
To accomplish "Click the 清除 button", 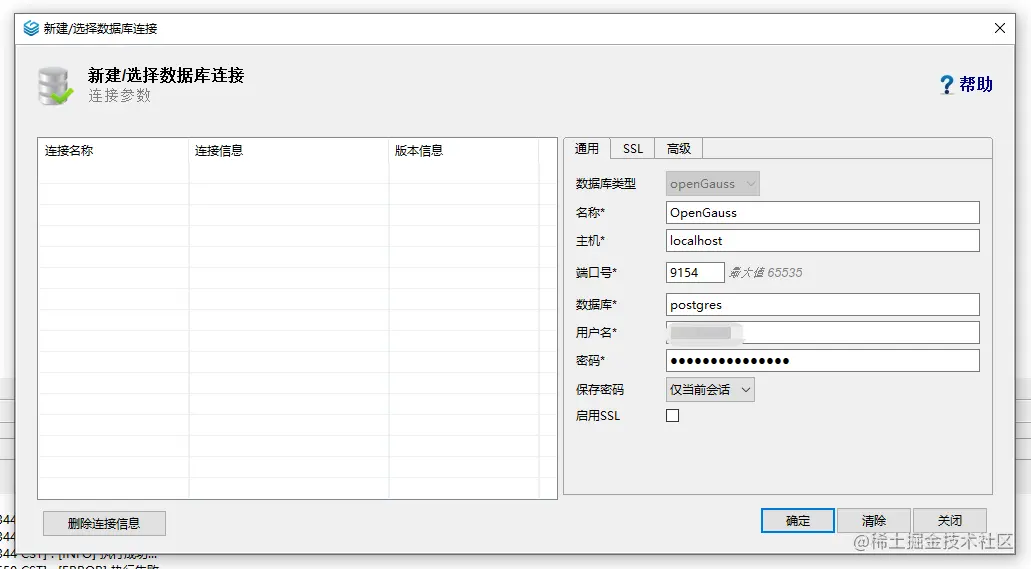I will point(874,520).
